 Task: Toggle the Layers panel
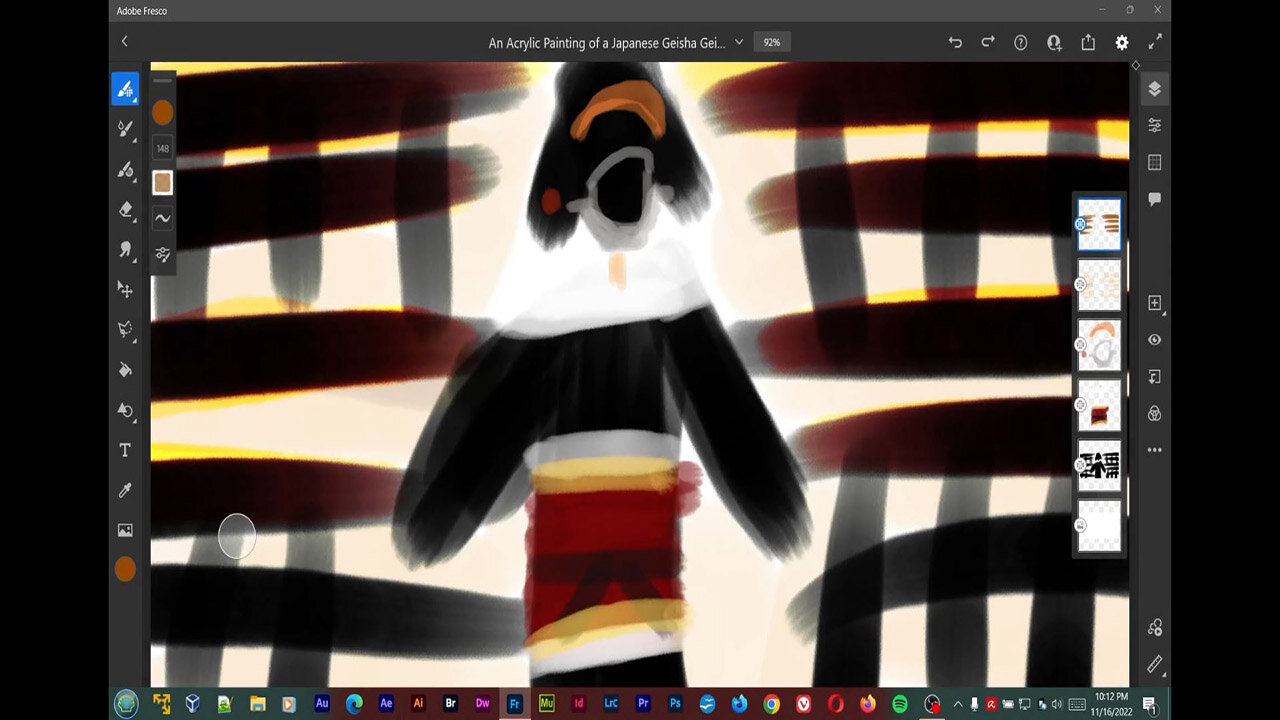click(x=1154, y=89)
